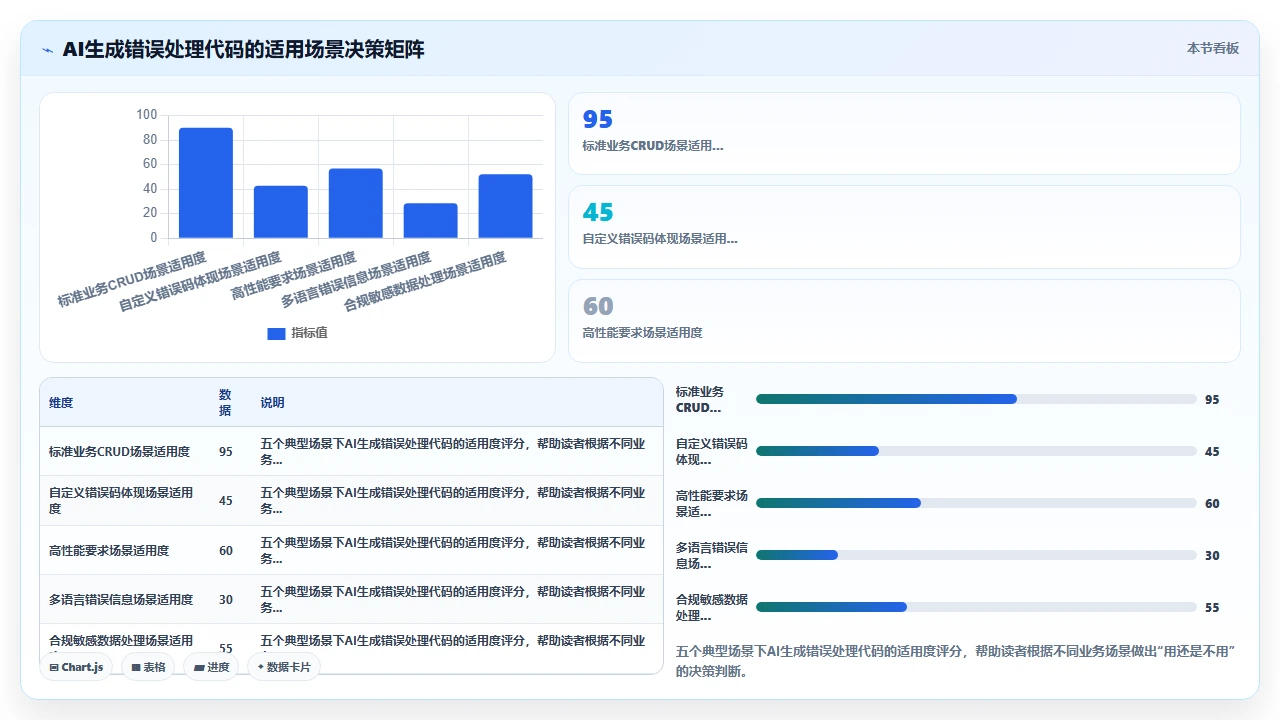Toggle the 指标值 legend swatch
The height and width of the screenshot is (720, 1280).
(x=276, y=333)
